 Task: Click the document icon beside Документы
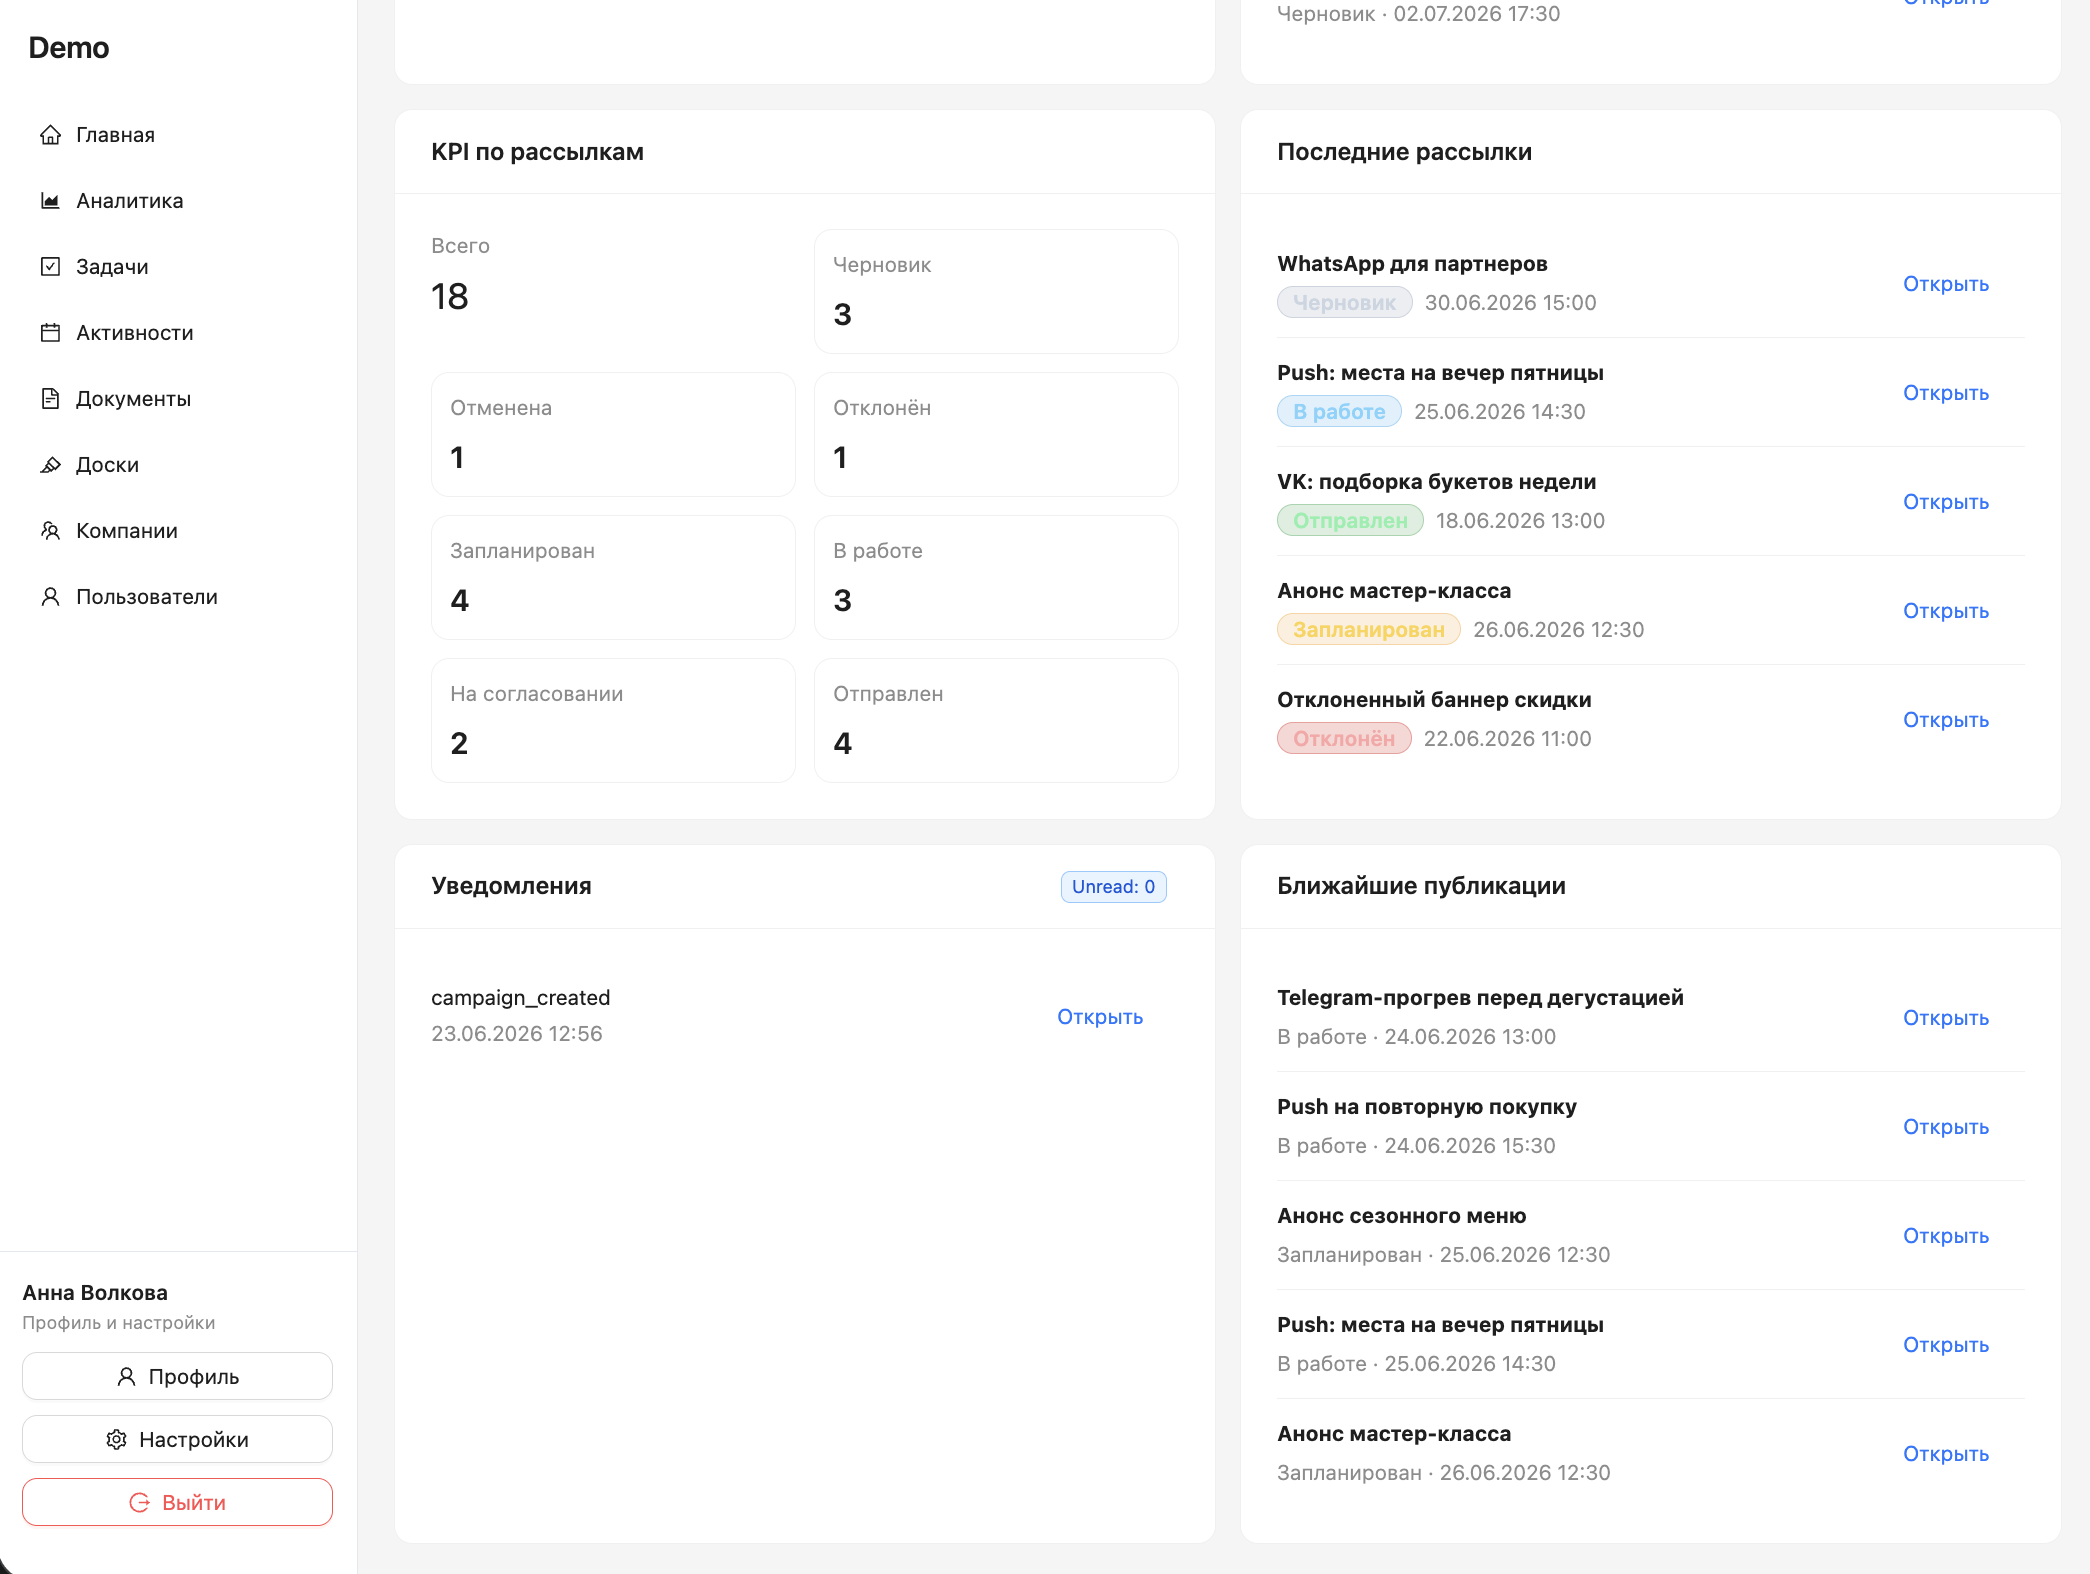(50, 399)
